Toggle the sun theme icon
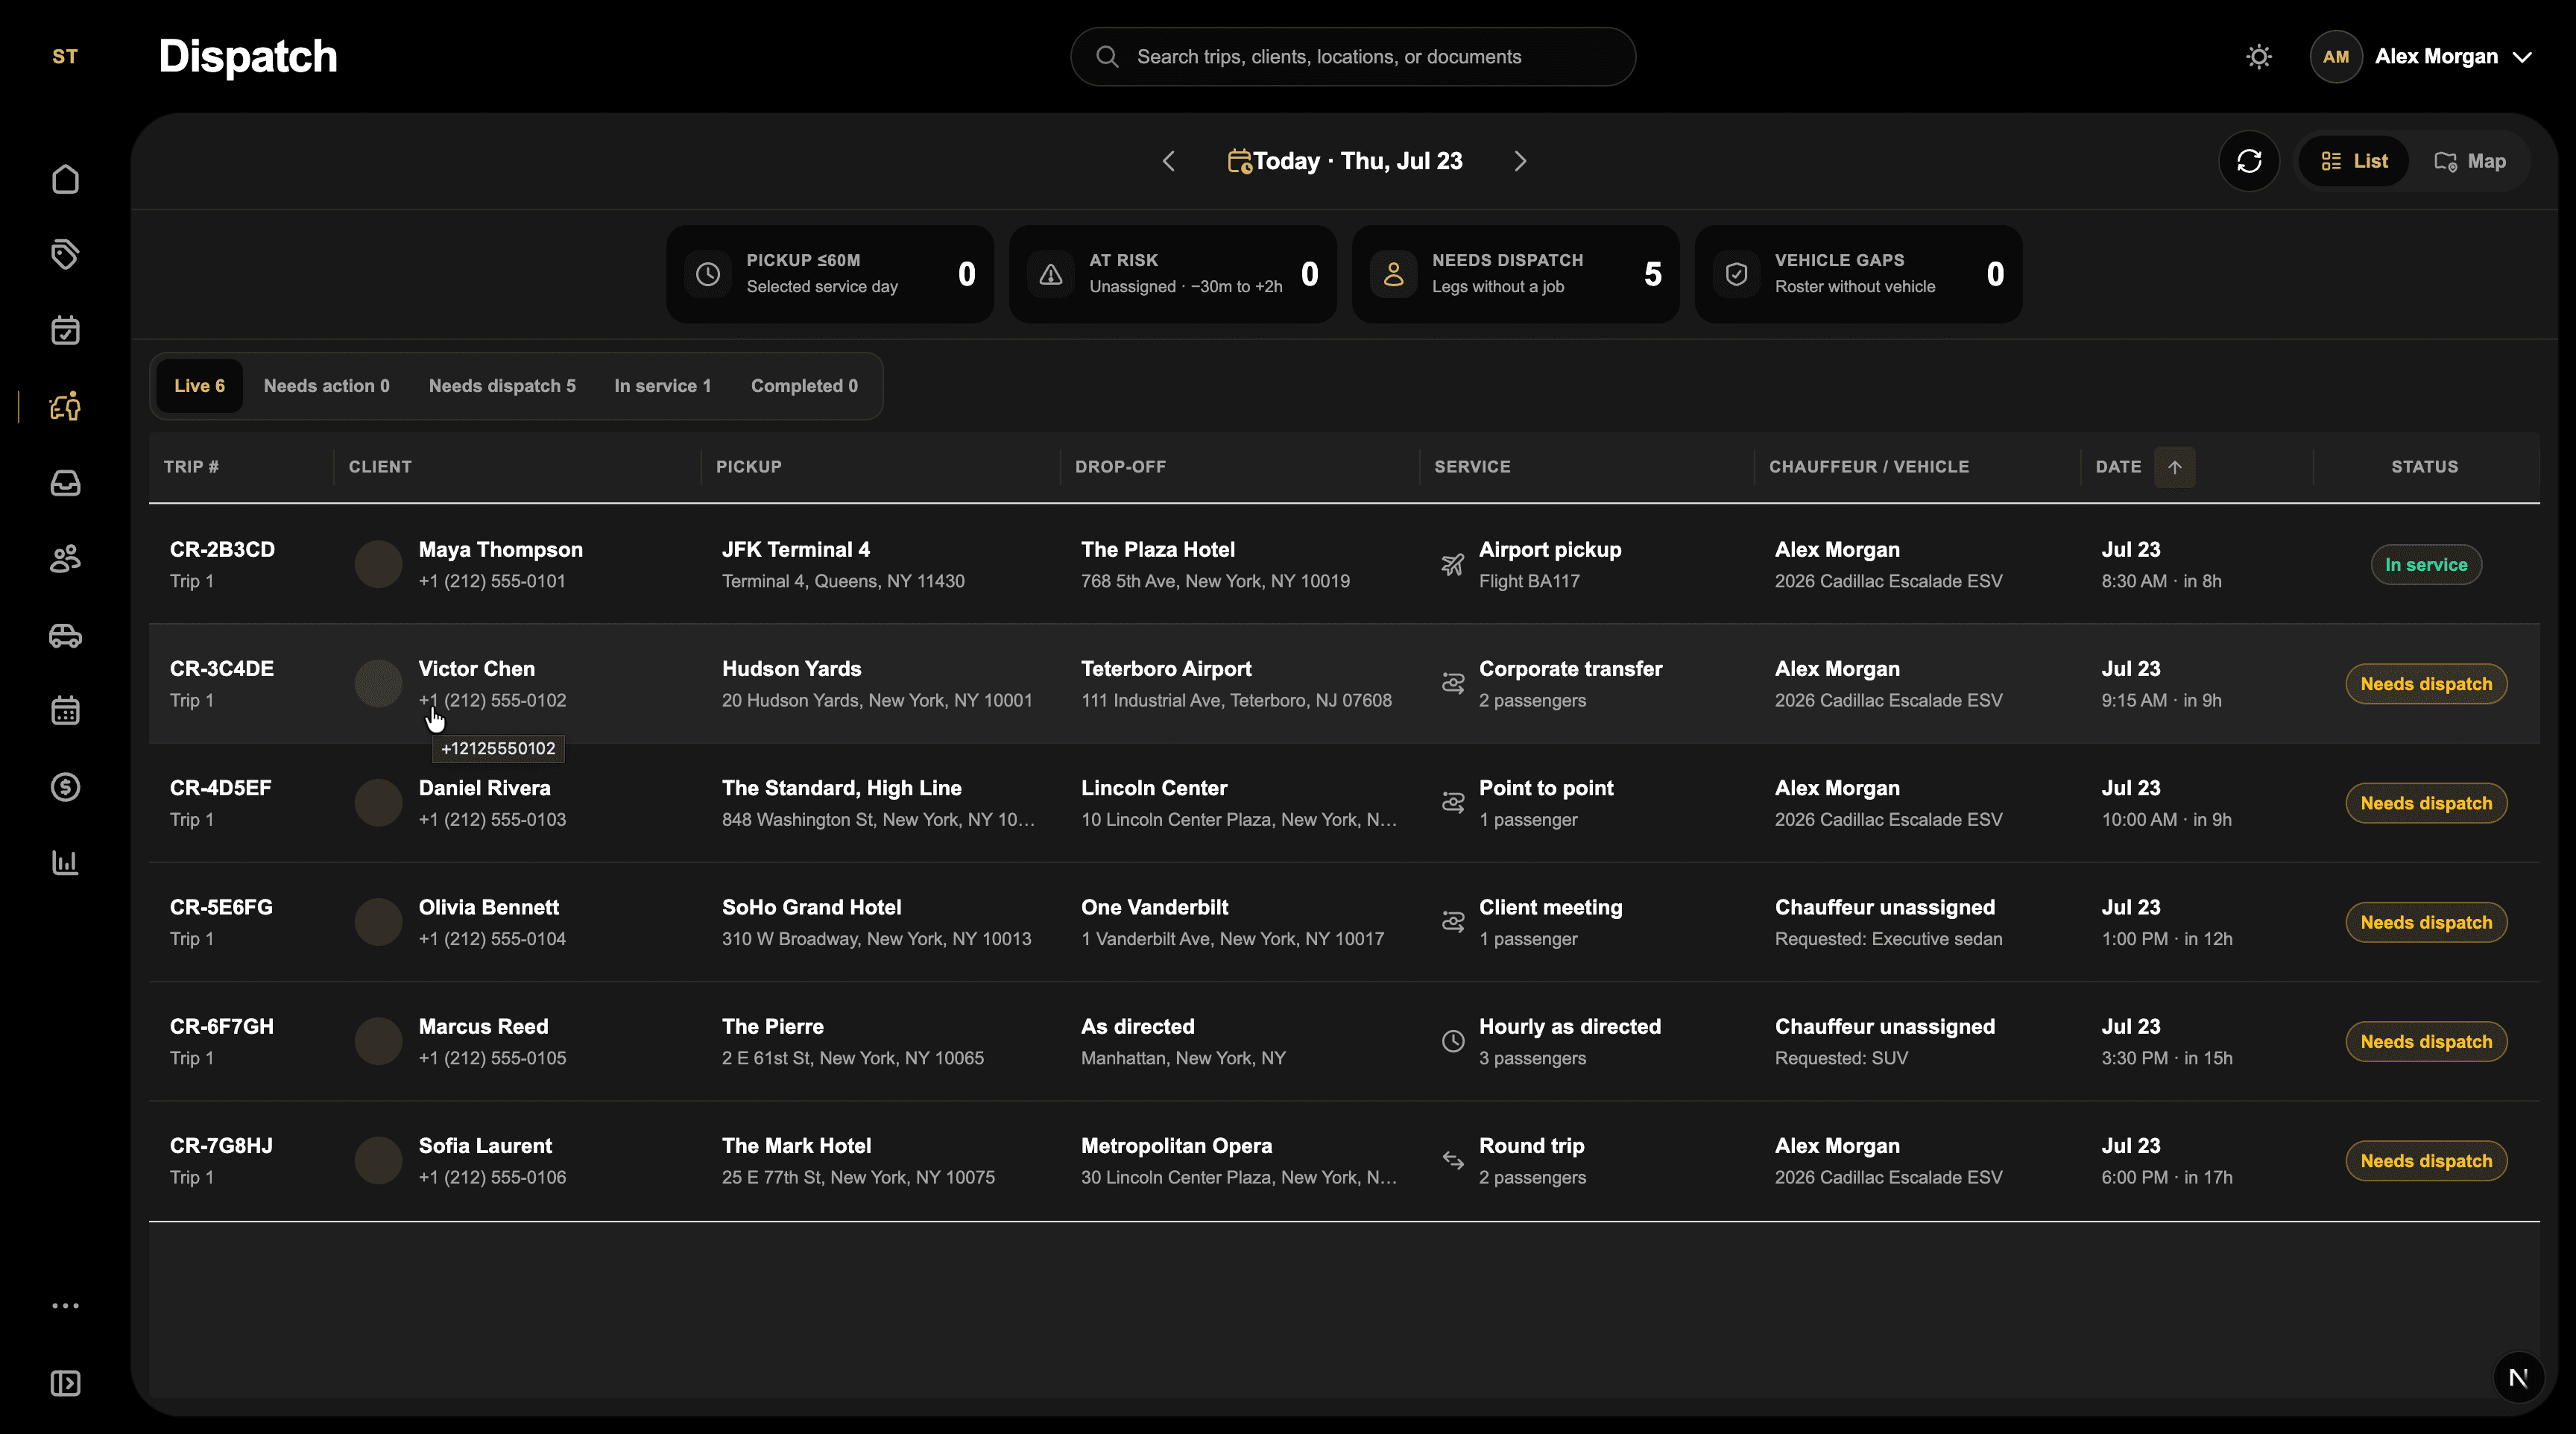The image size is (2576, 1434). click(x=2259, y=57)
